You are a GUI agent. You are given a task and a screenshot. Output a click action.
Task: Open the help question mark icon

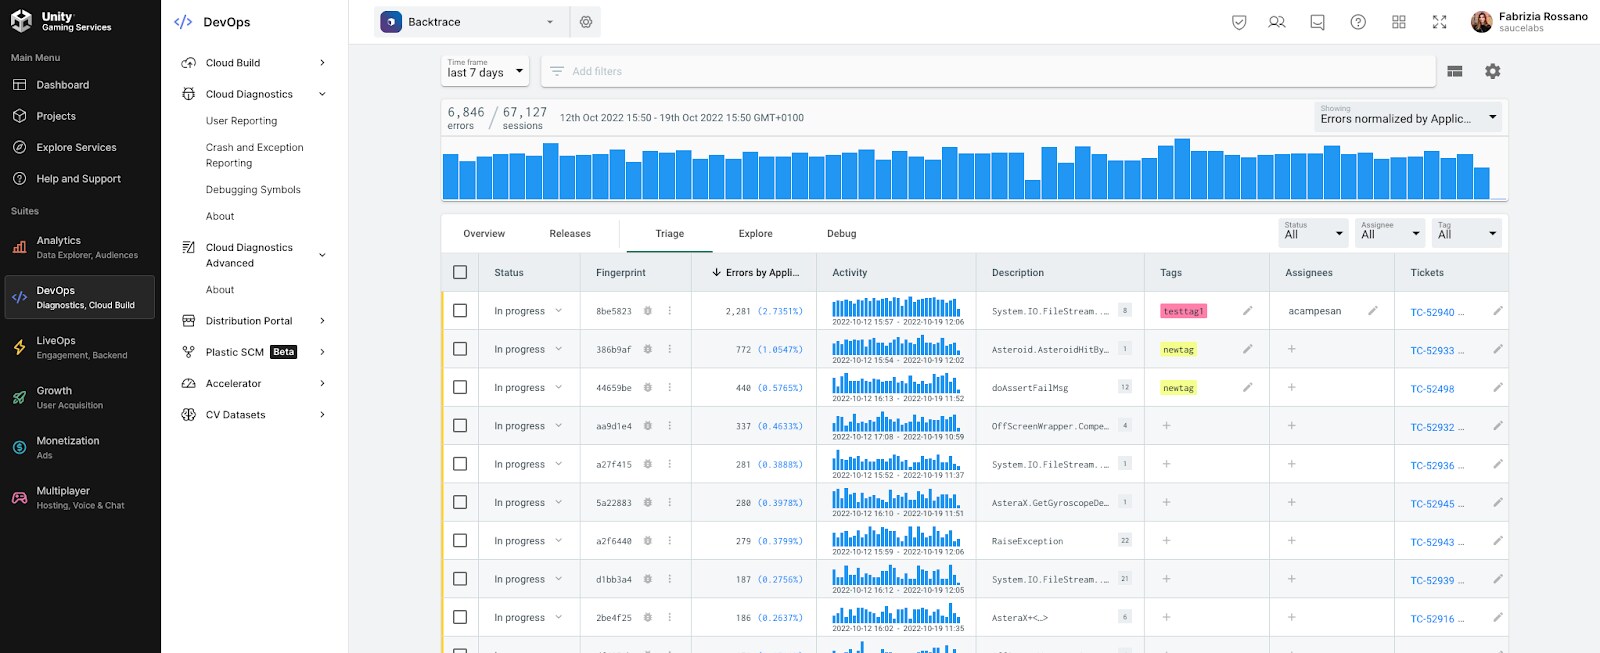[1358, 22]
